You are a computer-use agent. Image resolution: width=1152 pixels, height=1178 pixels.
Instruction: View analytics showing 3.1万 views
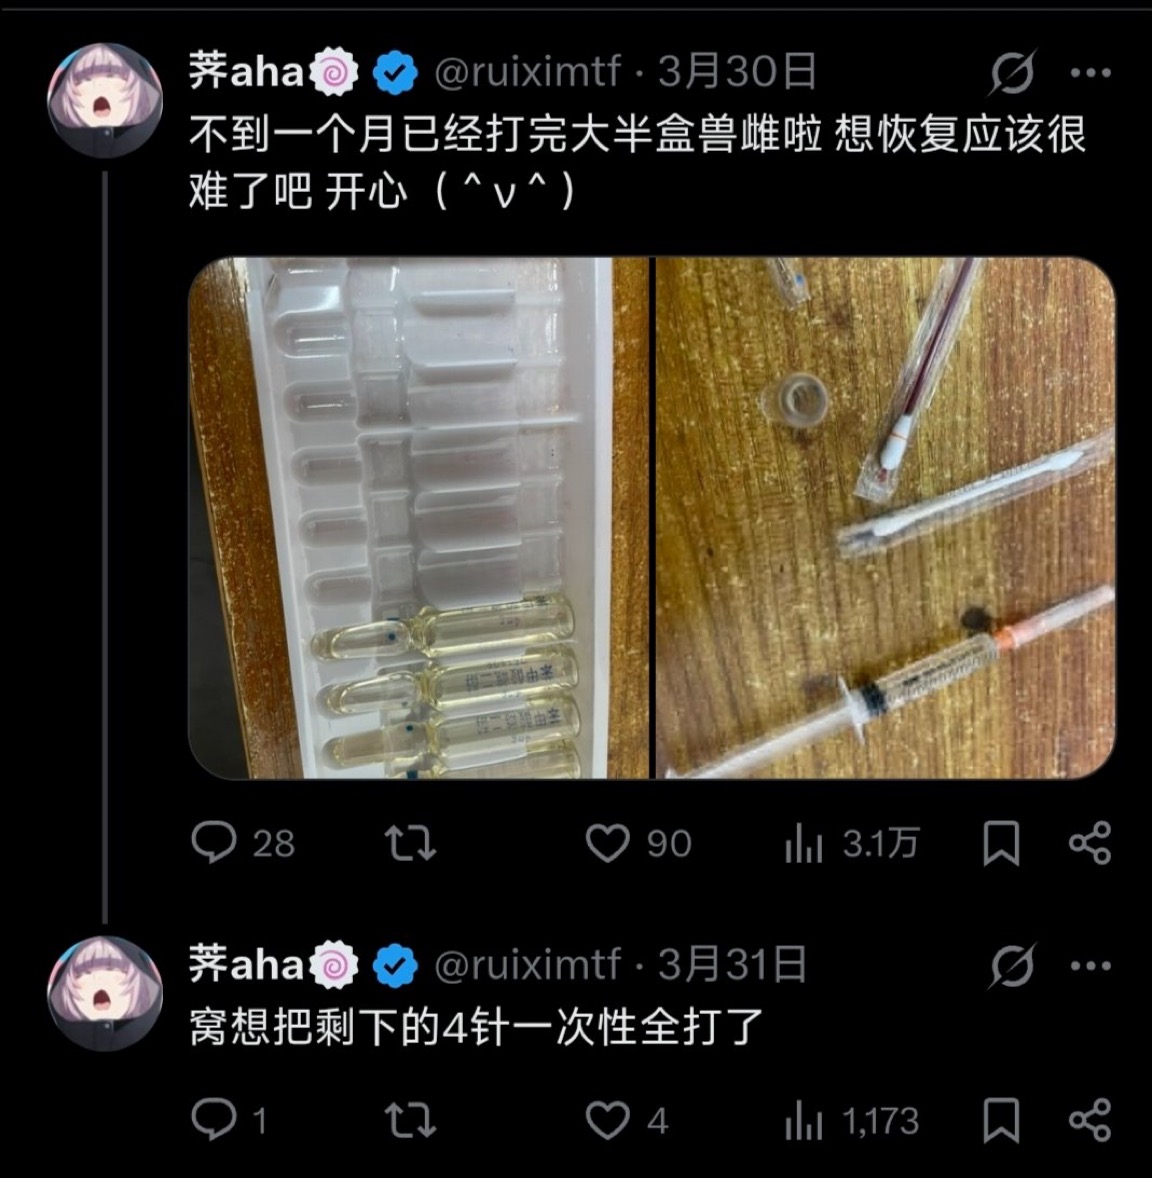click(x=851, y=843)
